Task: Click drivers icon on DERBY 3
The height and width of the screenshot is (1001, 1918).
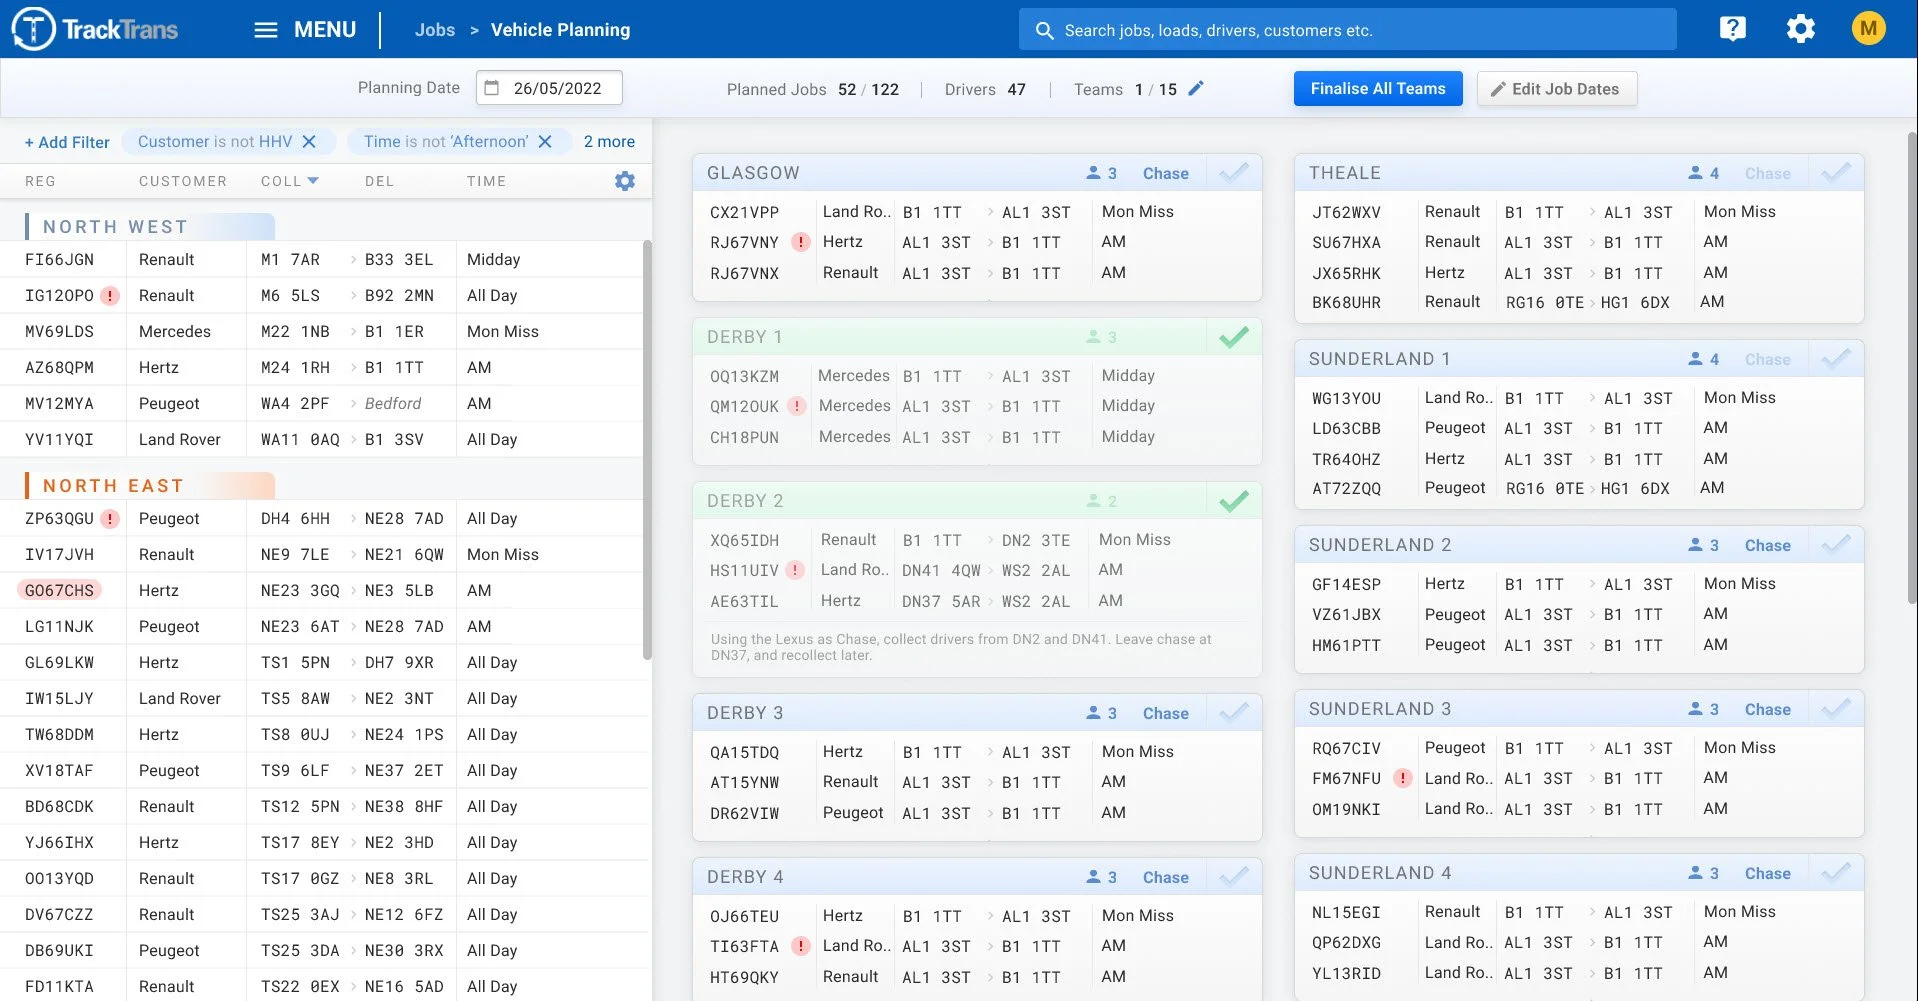Action: coord(1093,713)
